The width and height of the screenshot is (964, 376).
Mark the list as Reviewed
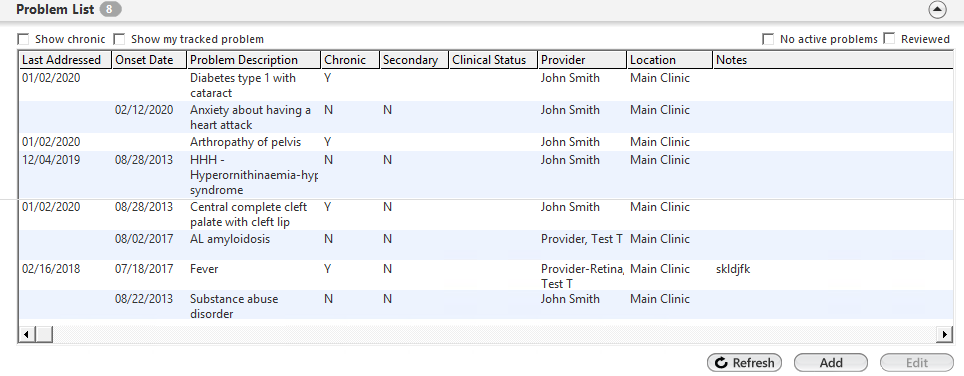[889, 39]
